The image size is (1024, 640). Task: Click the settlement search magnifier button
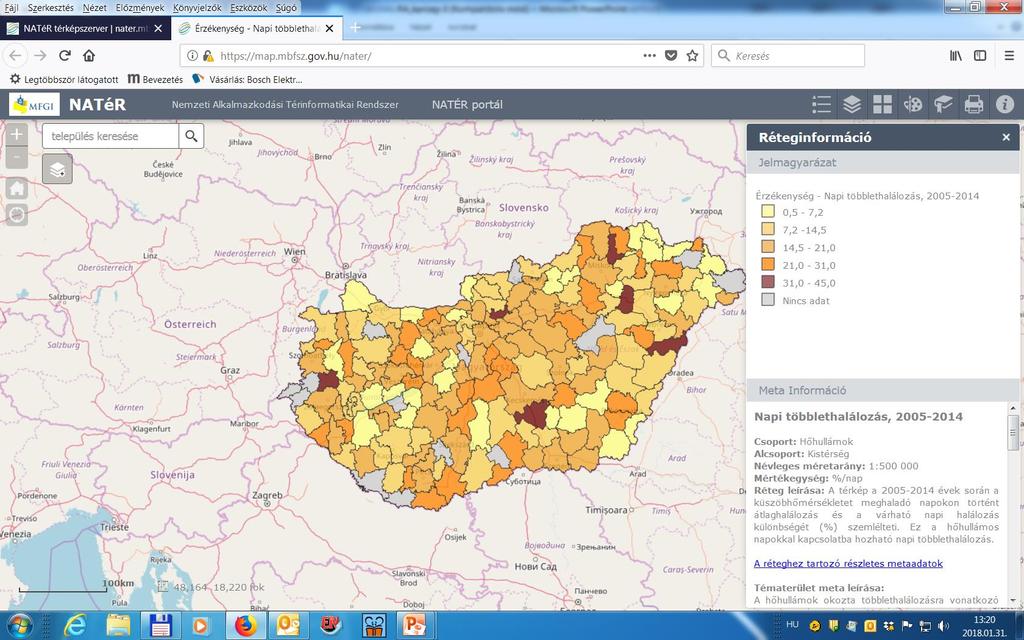tap(191, 136)
